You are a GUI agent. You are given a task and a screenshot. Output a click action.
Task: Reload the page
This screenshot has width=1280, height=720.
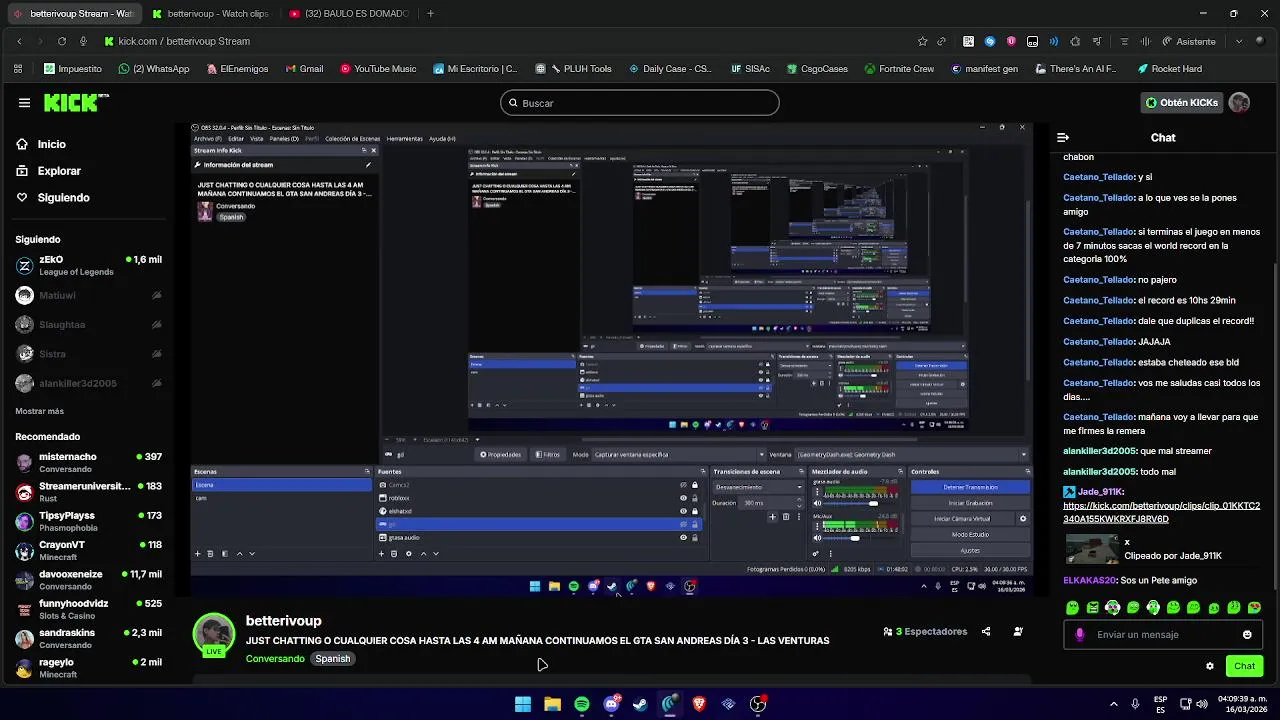tap(62, 41)
